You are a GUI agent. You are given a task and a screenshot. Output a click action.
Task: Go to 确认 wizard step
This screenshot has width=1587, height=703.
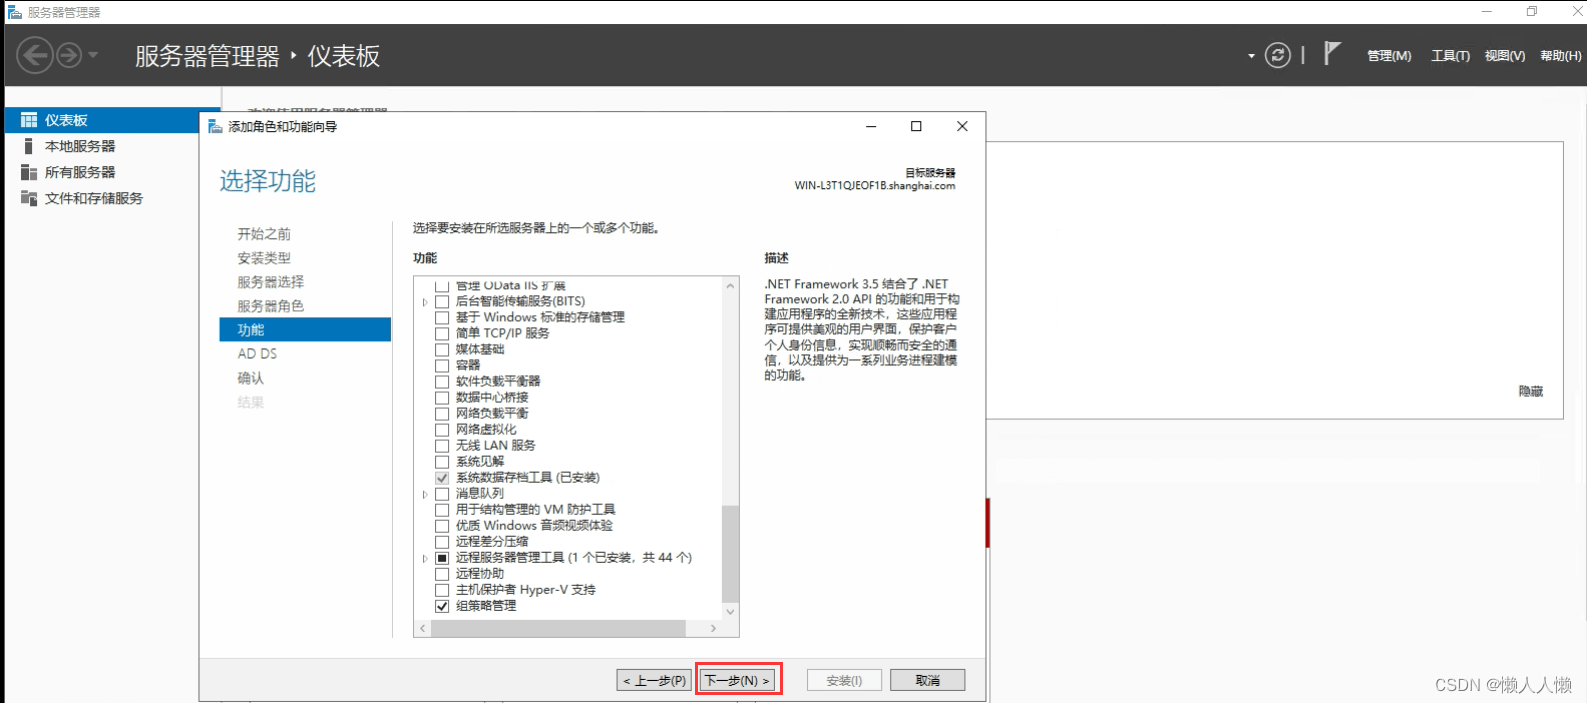tap(250, 378)
